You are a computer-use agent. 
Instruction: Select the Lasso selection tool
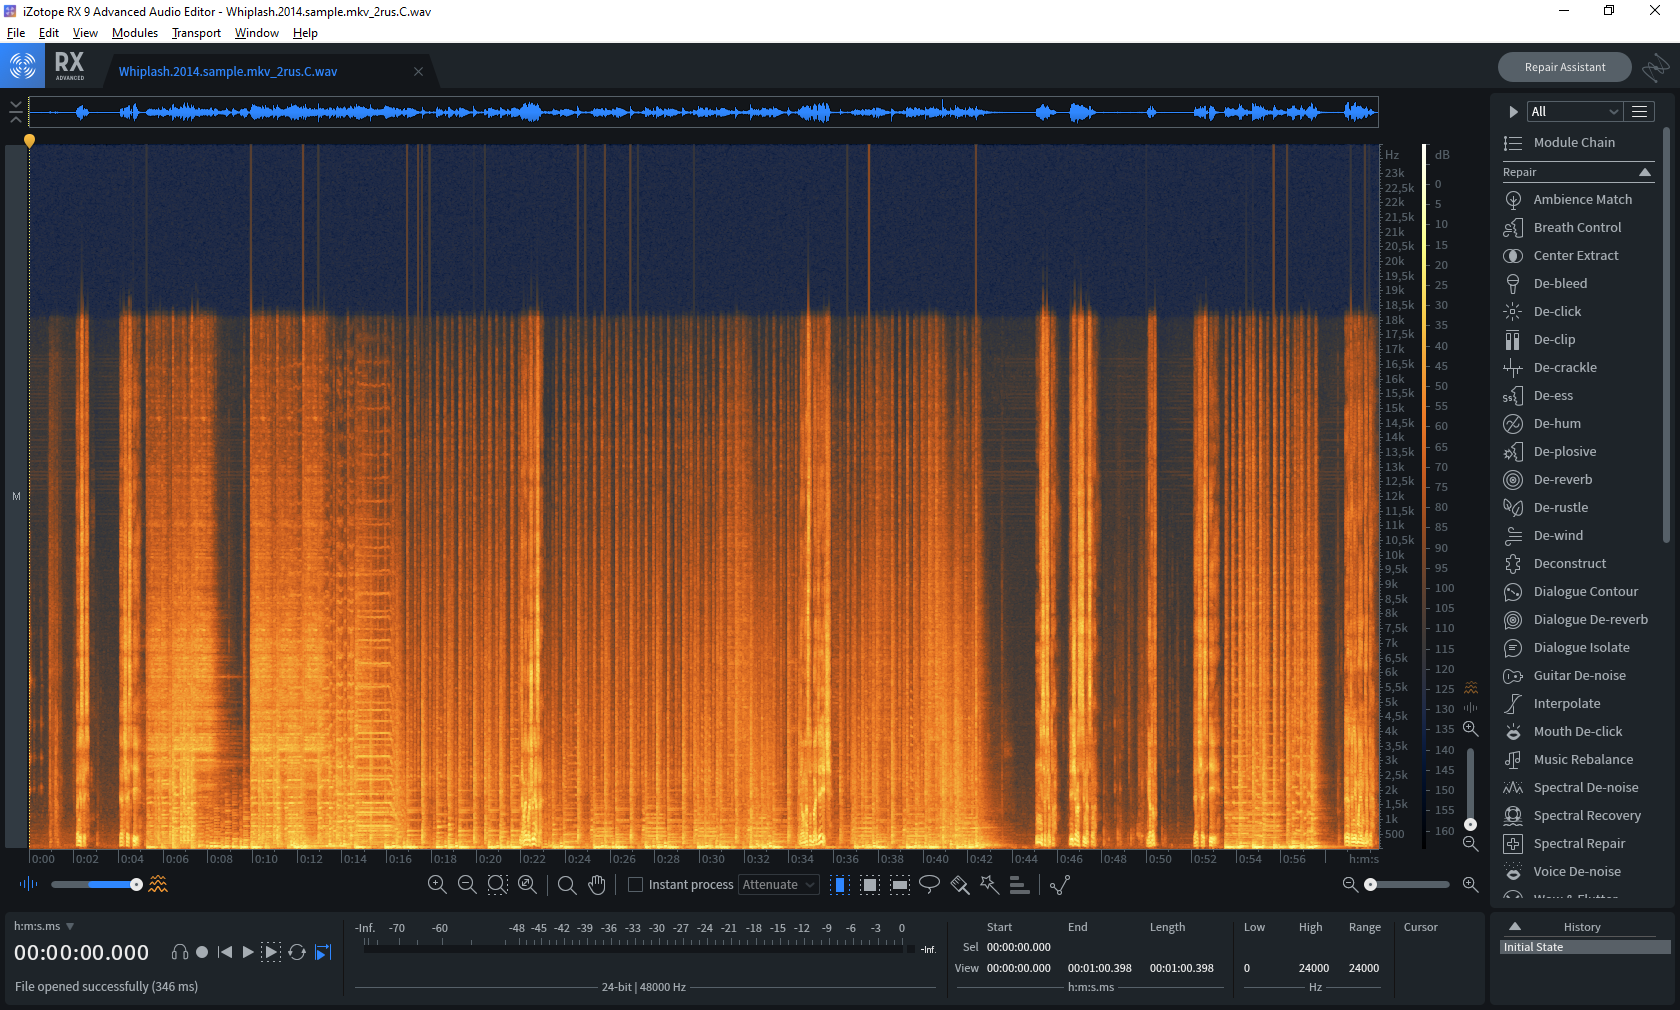click(929, 884)
